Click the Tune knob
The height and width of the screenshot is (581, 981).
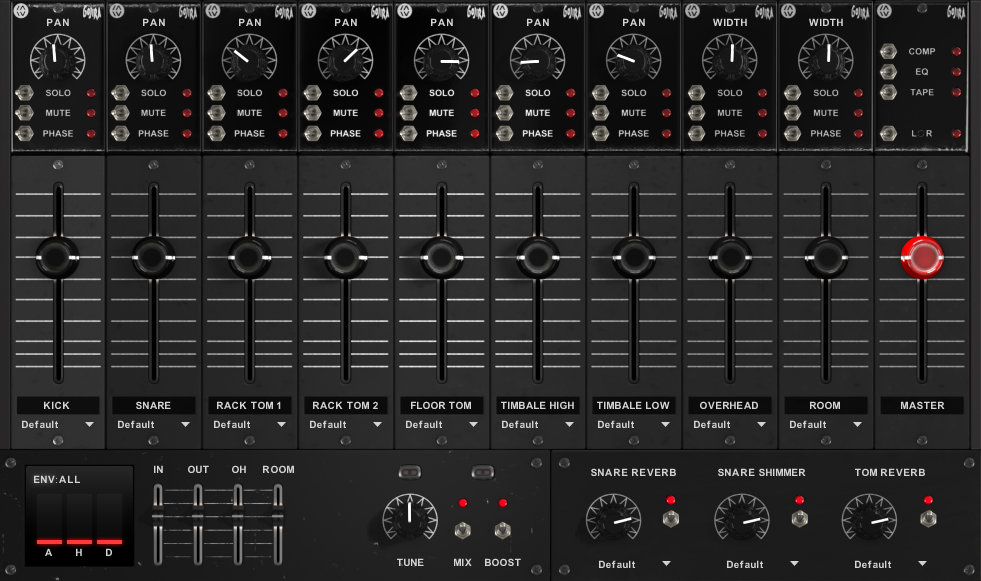click(x=410, y=520)
